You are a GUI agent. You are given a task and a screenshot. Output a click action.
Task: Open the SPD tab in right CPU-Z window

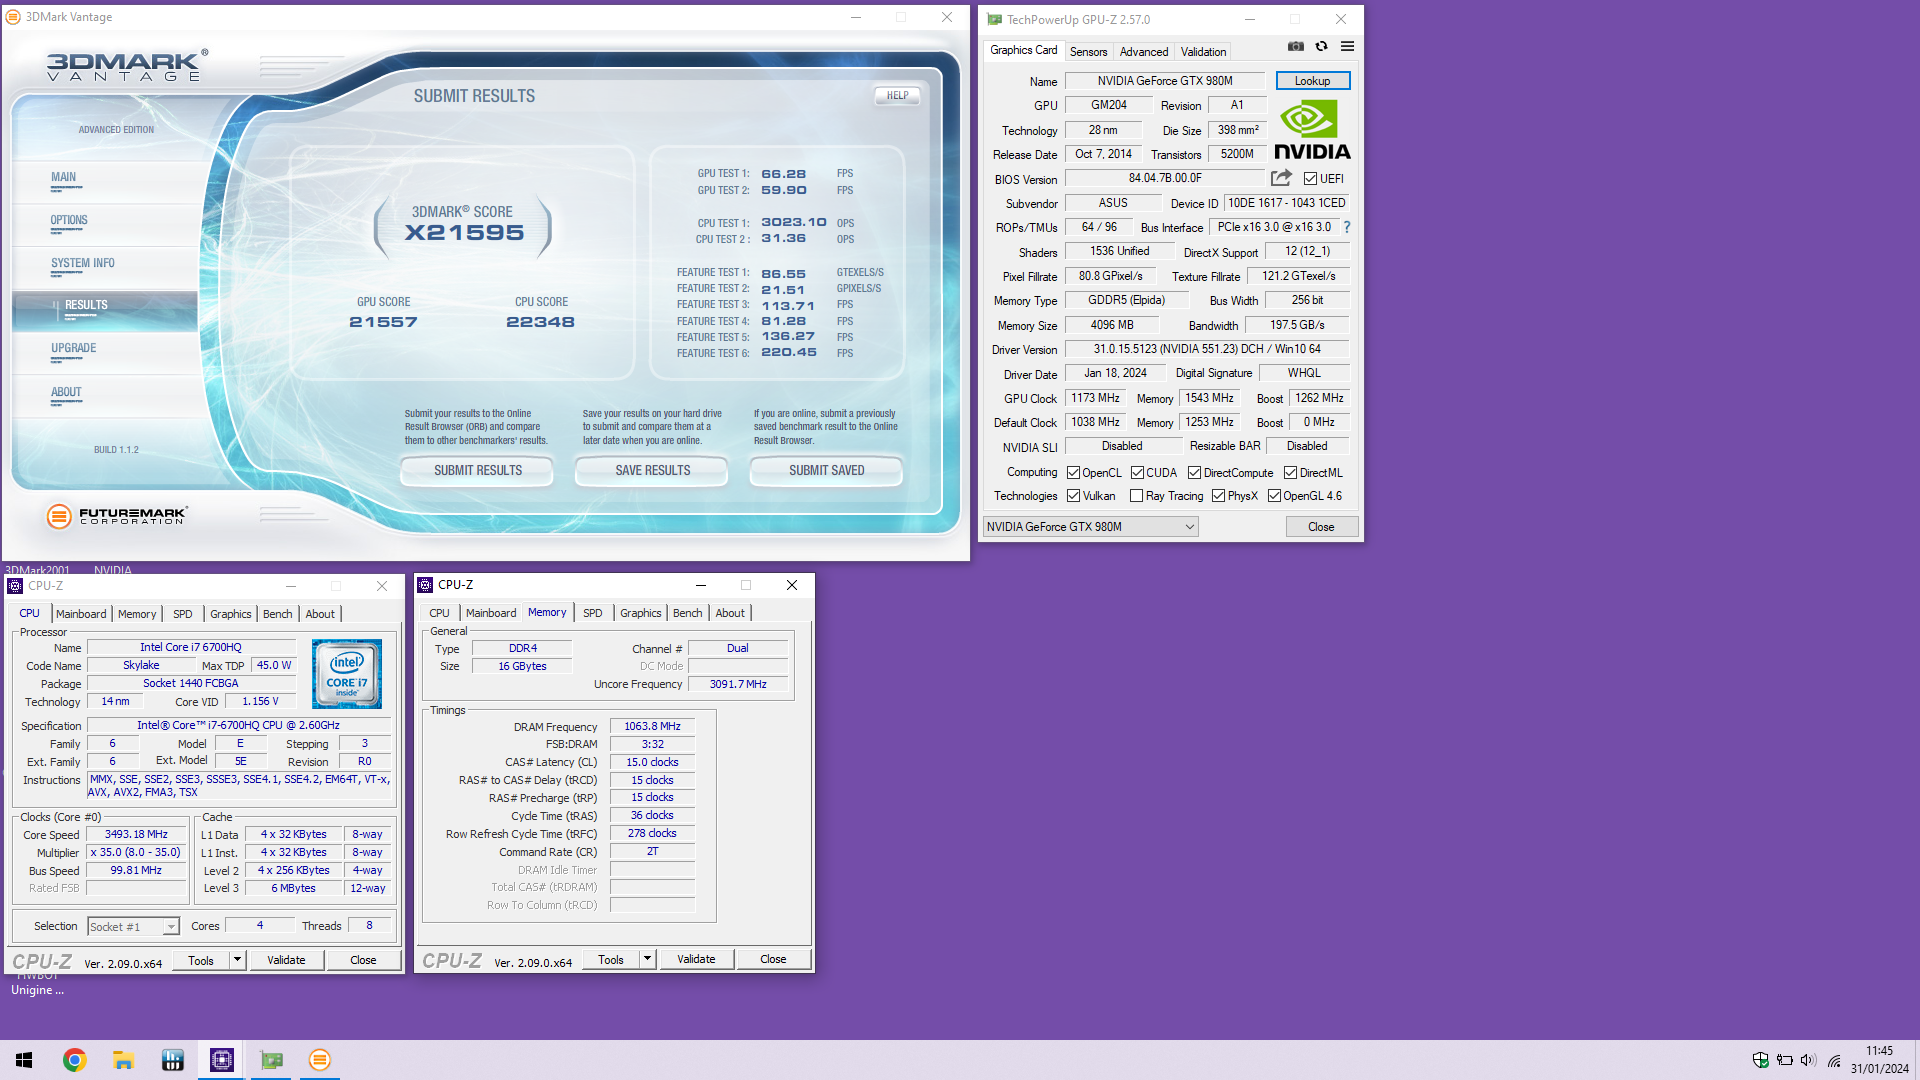(x=592, y=613)
